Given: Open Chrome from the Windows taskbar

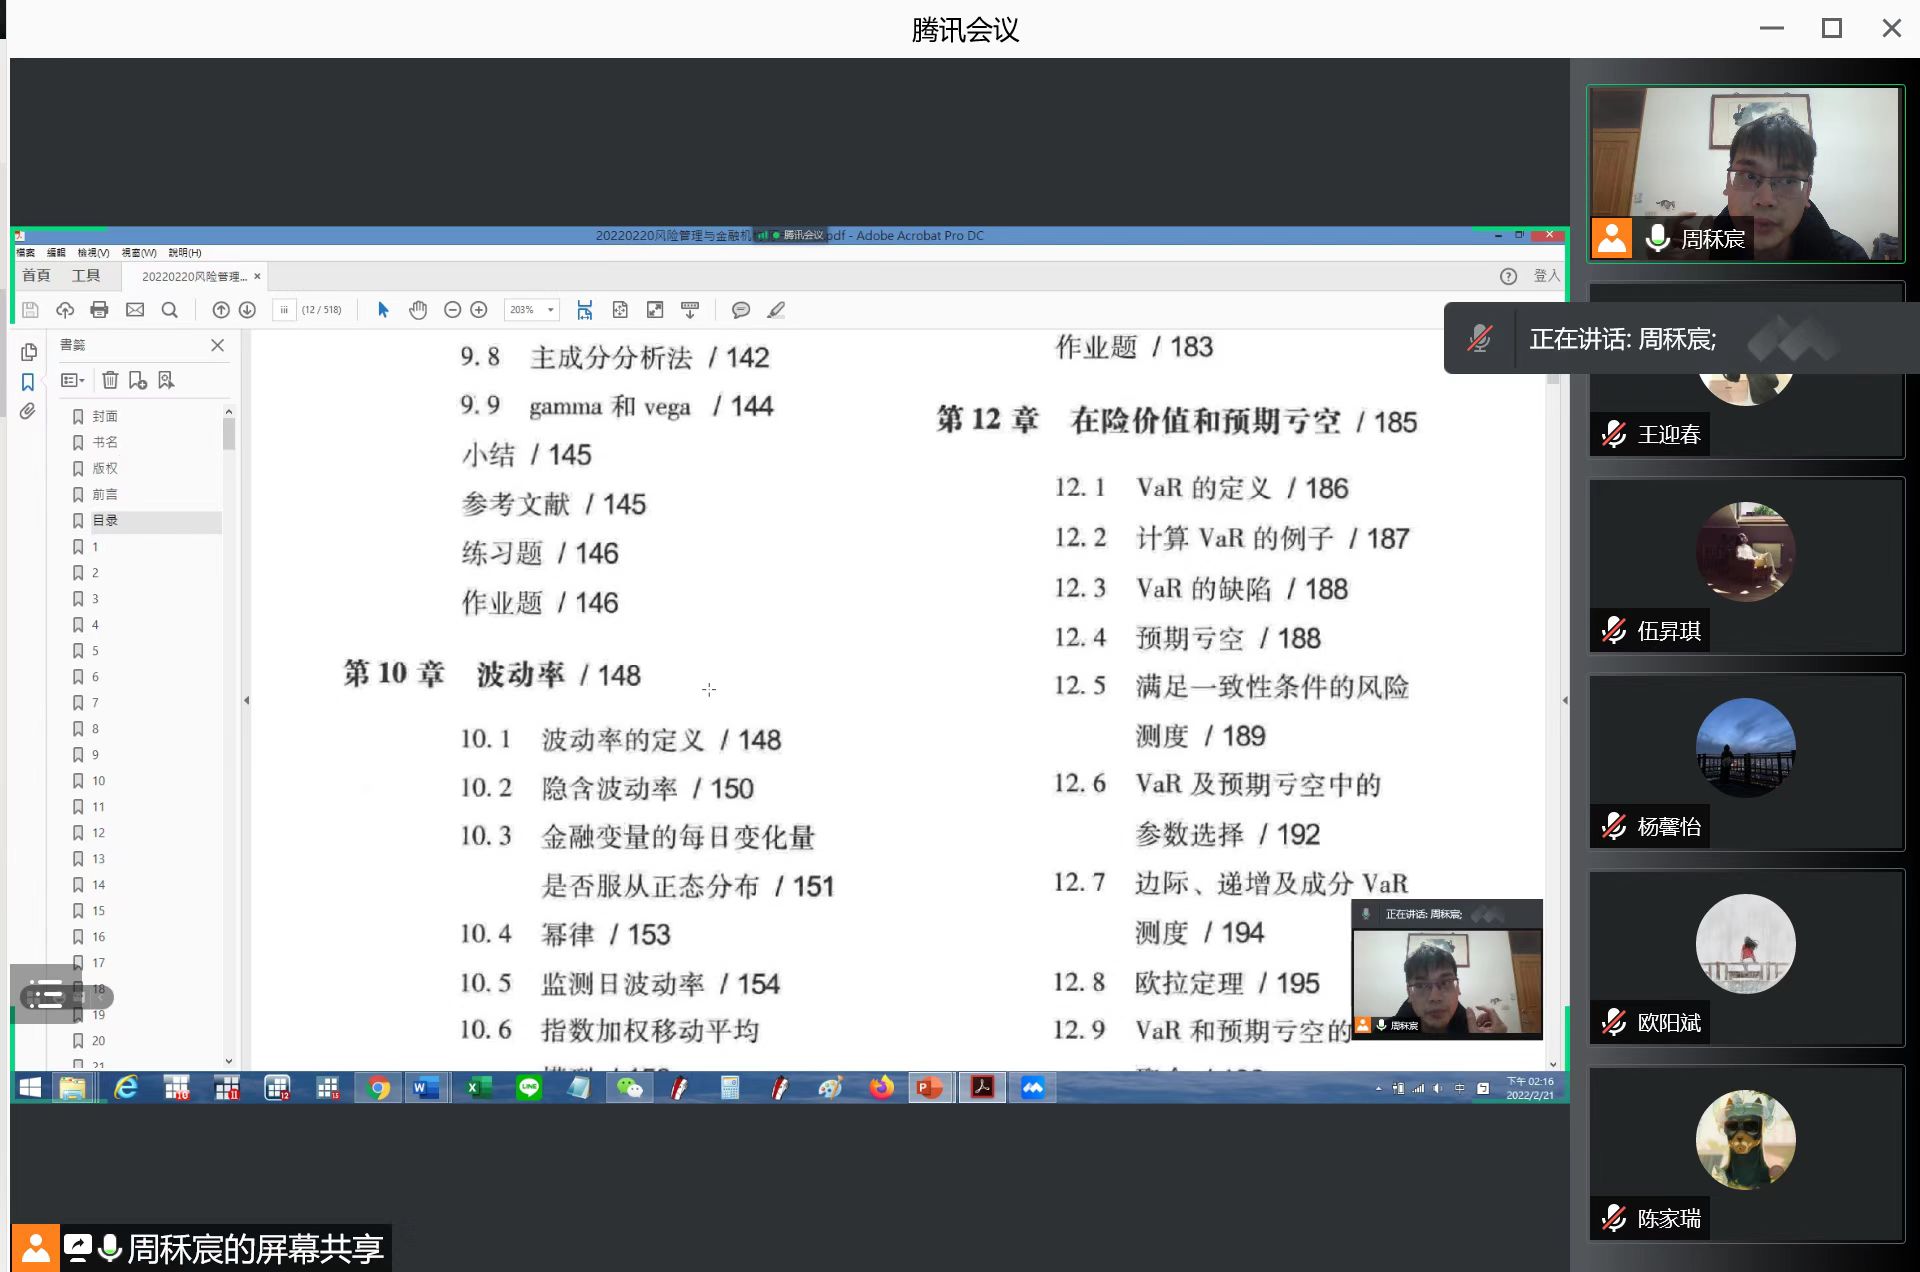Looking at the screenshot, I should pyautogui.click(x=378, y=1088).
